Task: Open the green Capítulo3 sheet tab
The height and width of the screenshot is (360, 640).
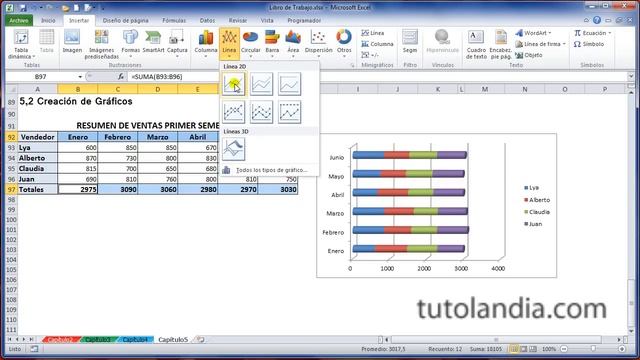Action: (98, 339)
